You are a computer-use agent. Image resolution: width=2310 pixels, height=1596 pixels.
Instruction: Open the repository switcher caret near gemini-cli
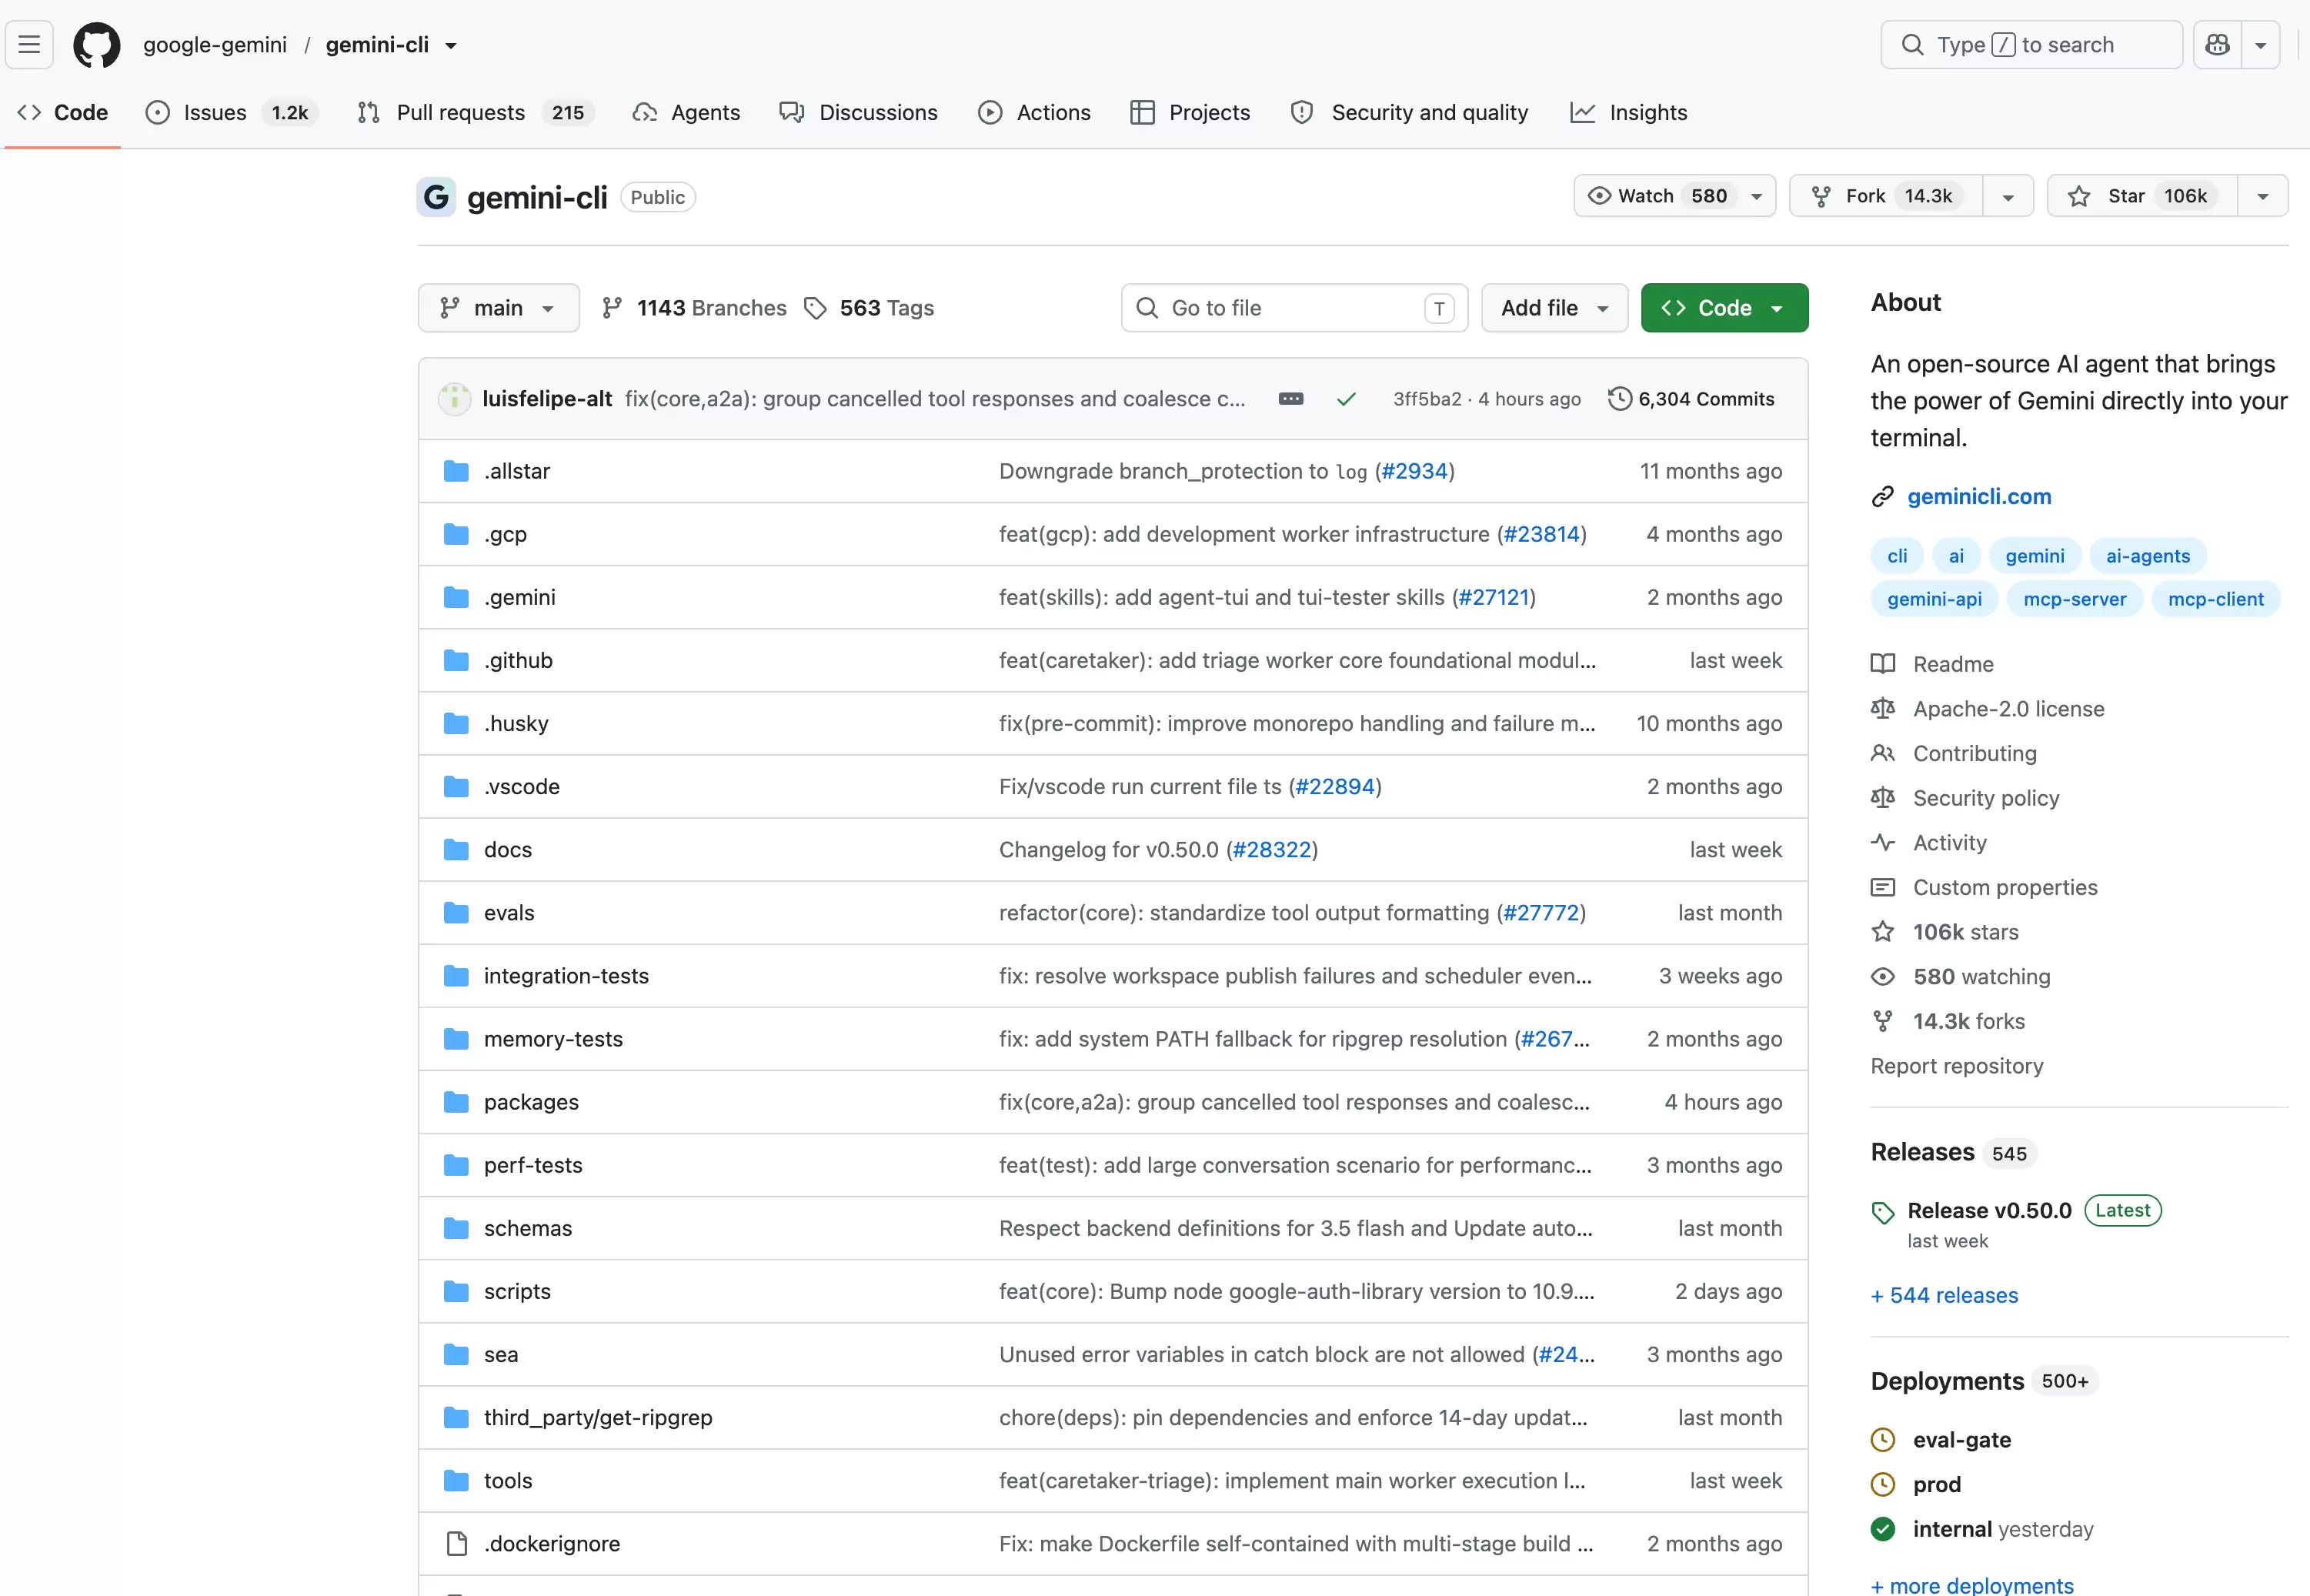451,46
